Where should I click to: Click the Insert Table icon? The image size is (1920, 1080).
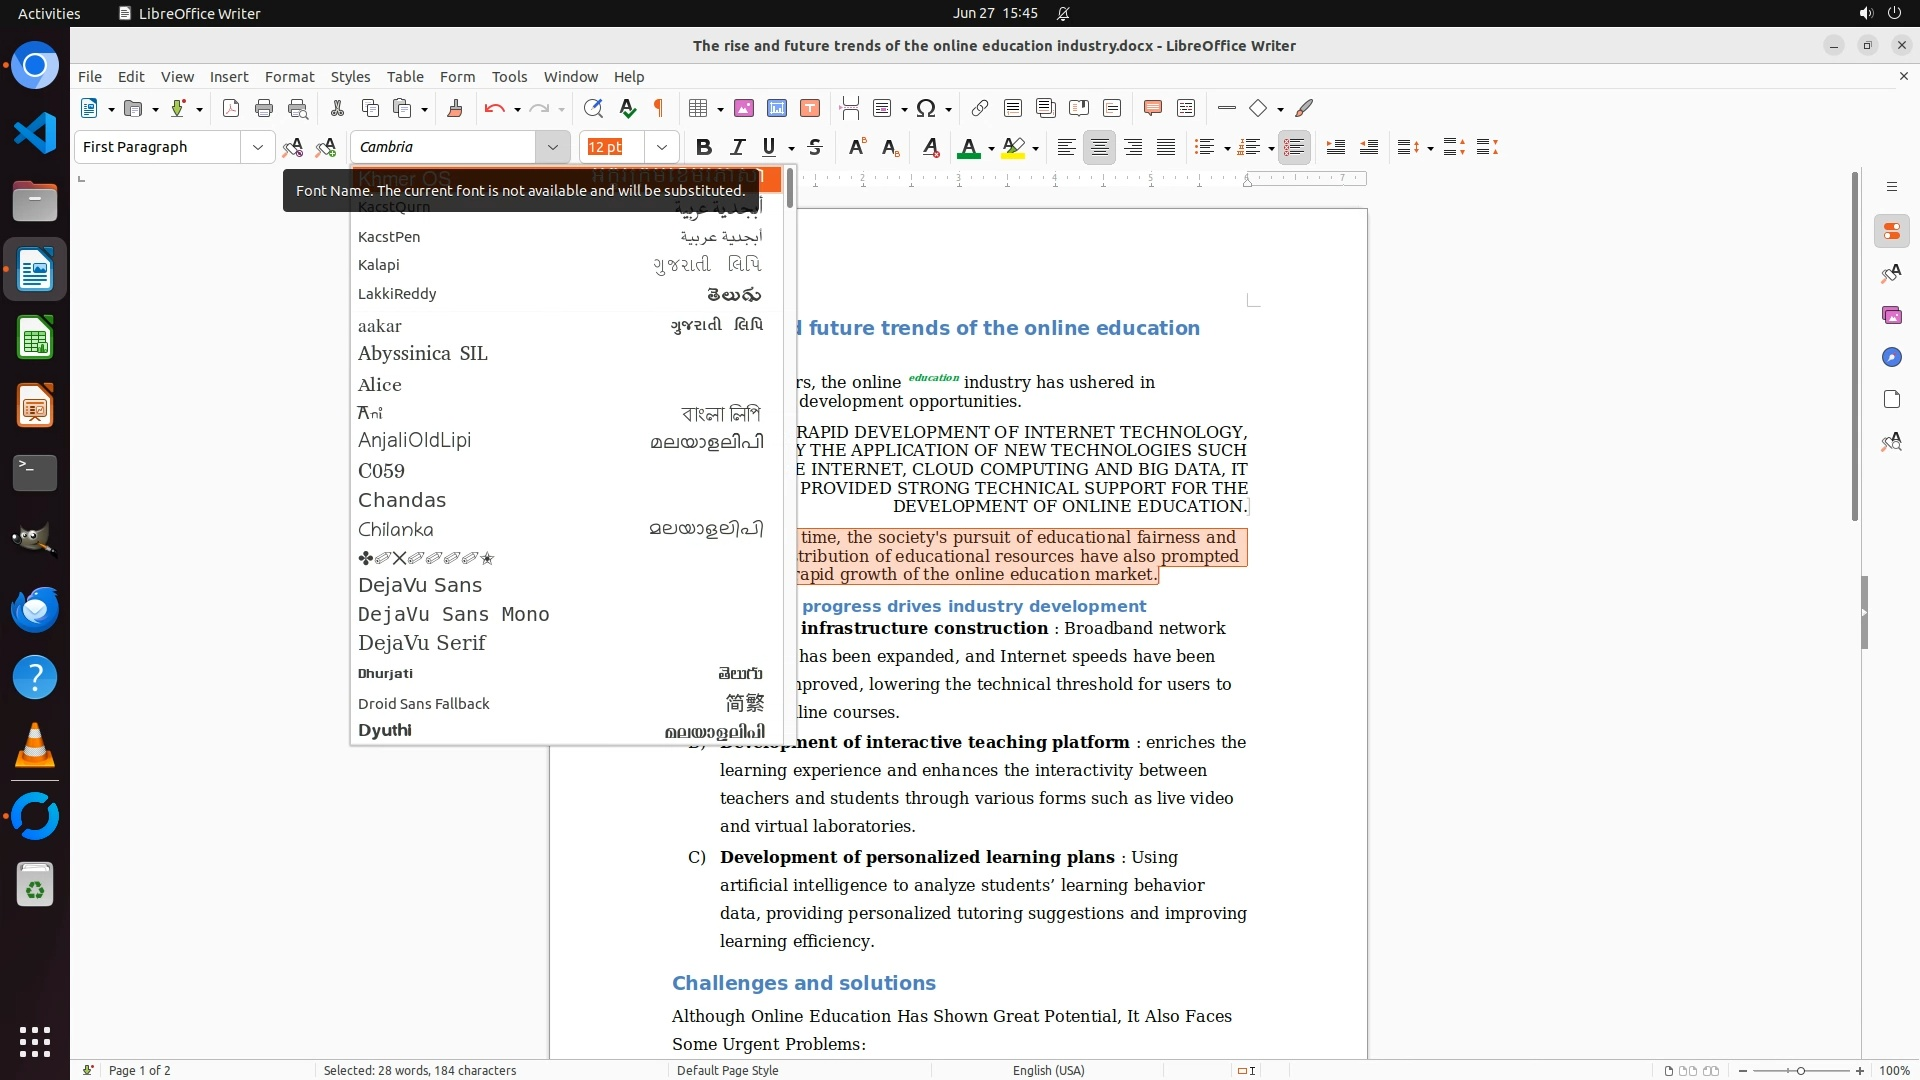(x=699, y=108)
